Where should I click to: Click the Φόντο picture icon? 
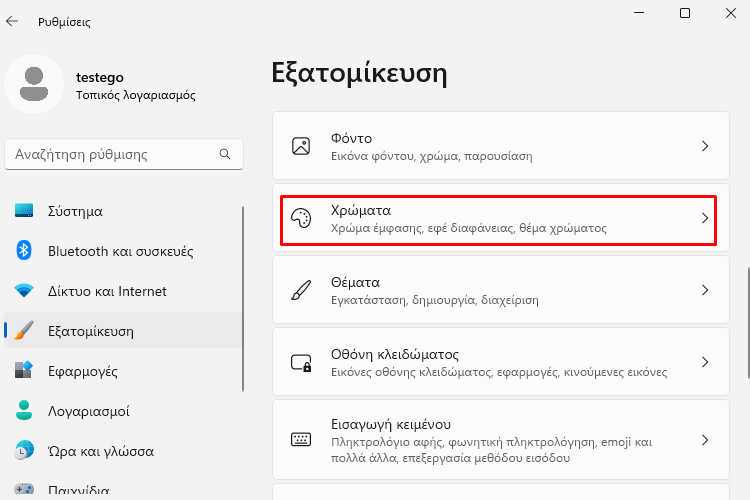click(301, 146)
